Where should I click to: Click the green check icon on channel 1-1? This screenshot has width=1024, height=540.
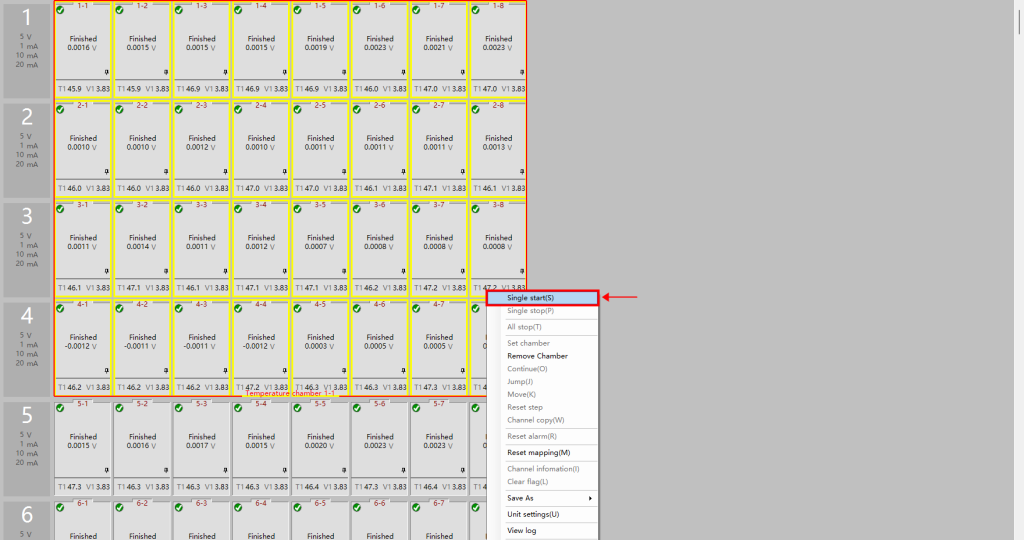(x=60, y=9)
